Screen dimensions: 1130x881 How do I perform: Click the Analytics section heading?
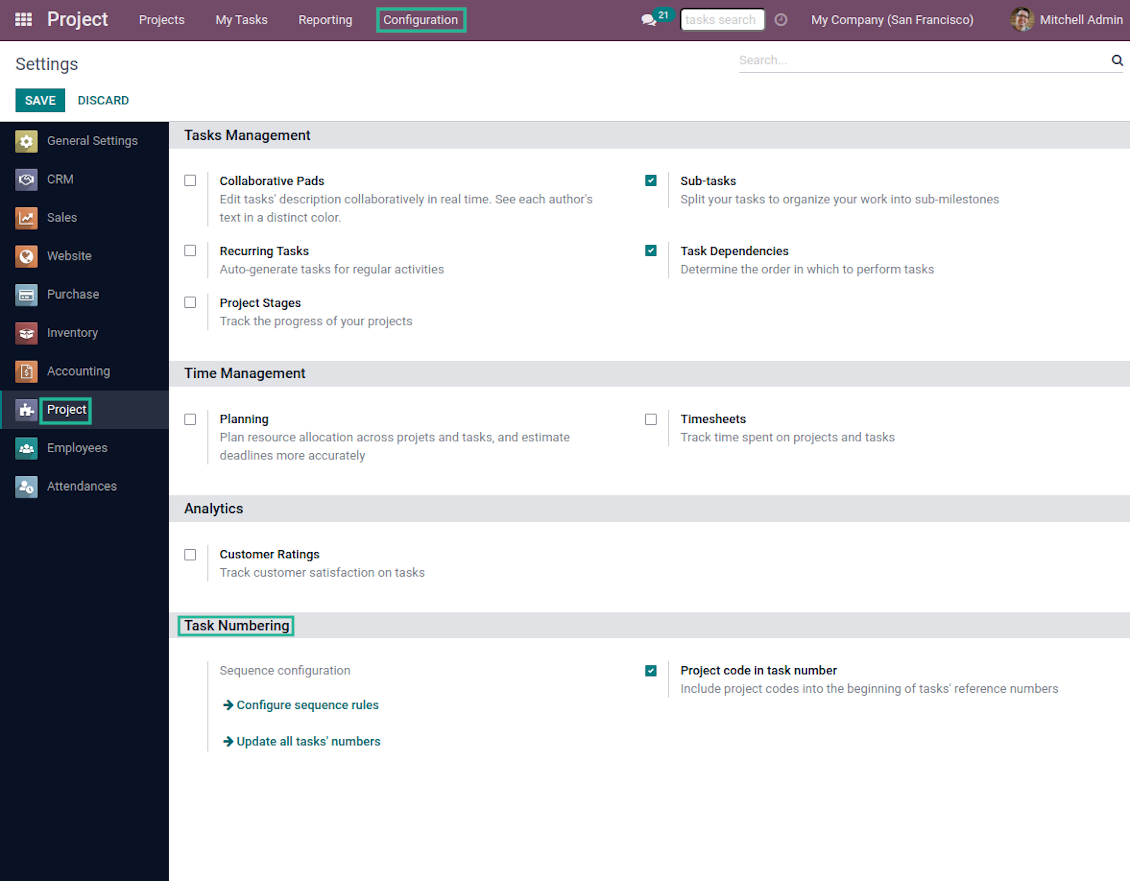click(213, 509)
